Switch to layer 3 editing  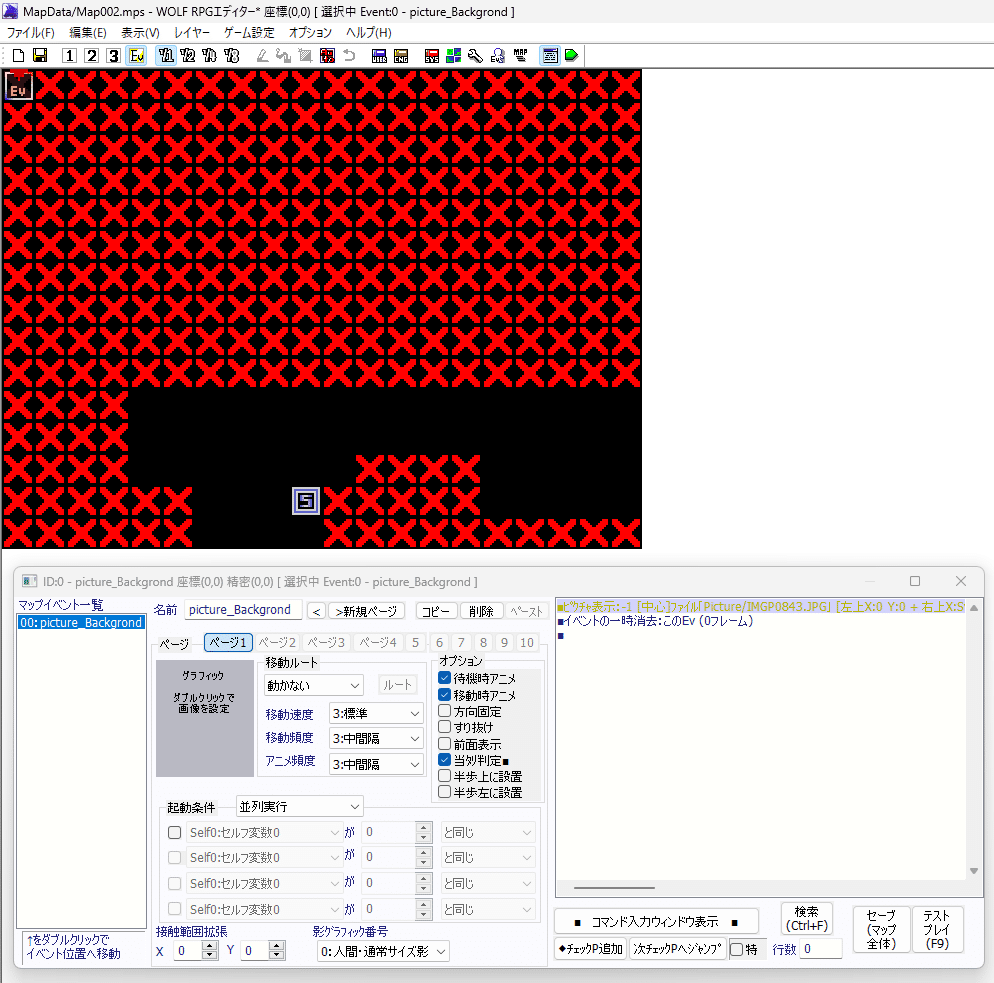click(x=113, y=56)
